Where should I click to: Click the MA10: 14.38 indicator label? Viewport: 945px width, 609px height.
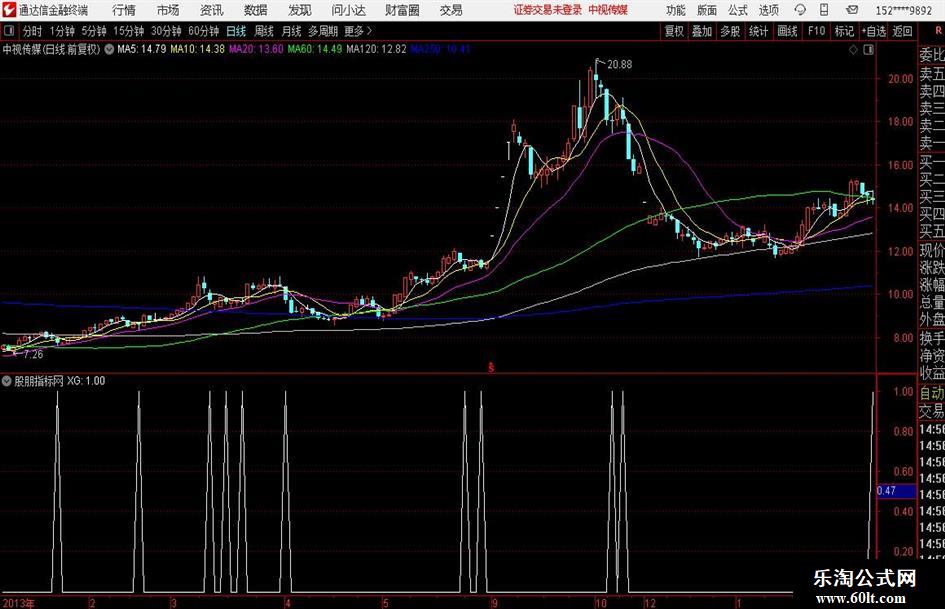[x=197, y=49]
